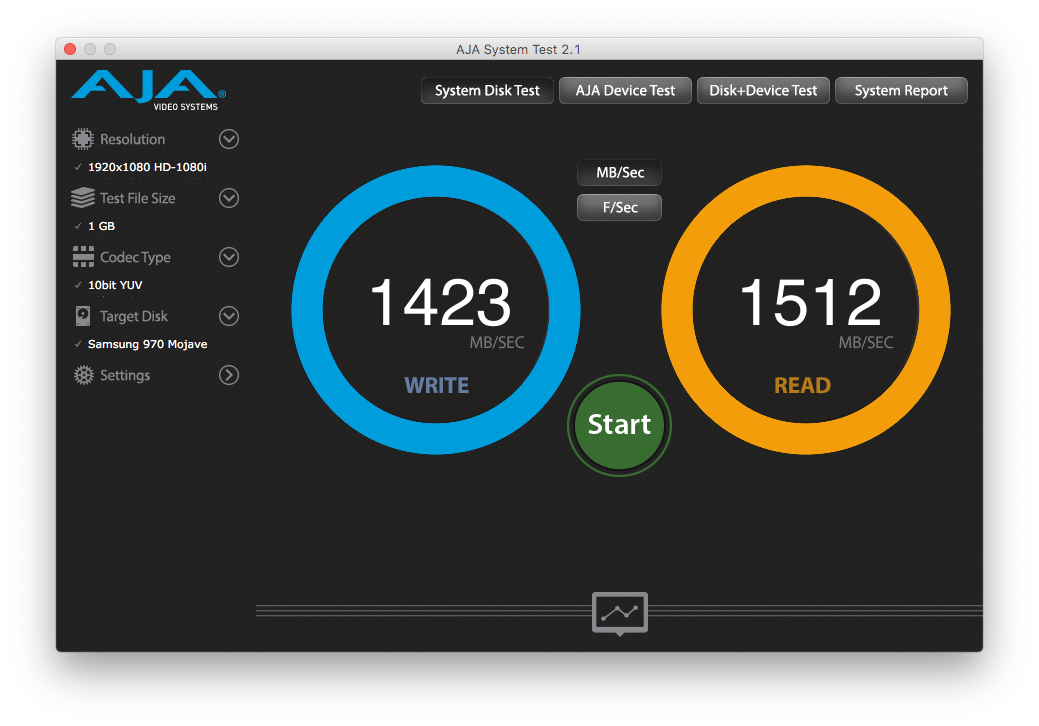Click the WRITE gauge label
Image resolution: width=1039 pixels, height=726 pixels.
(437, 386)
